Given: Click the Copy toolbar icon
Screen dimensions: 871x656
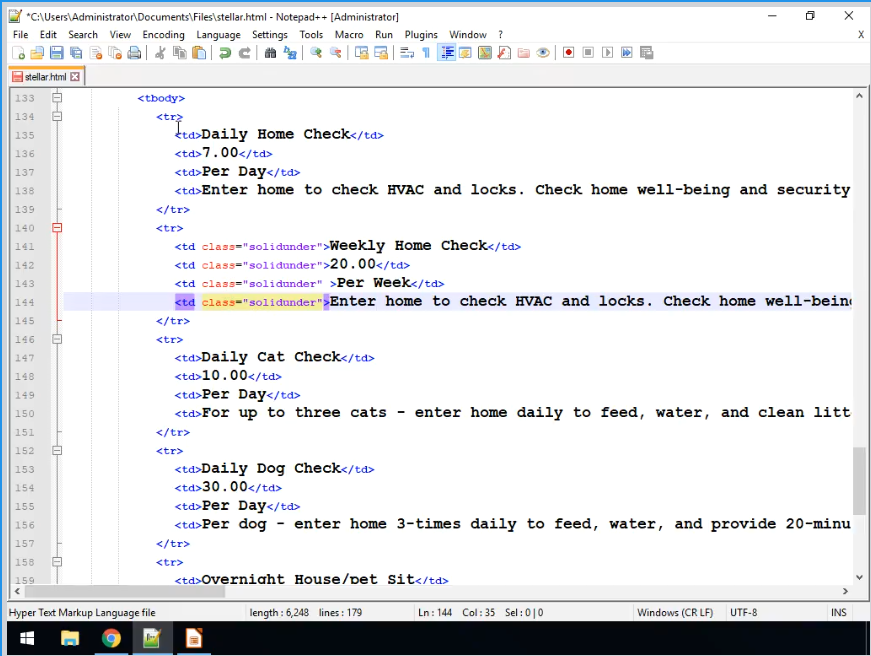Looking at the screenshot, I should 179,53.
